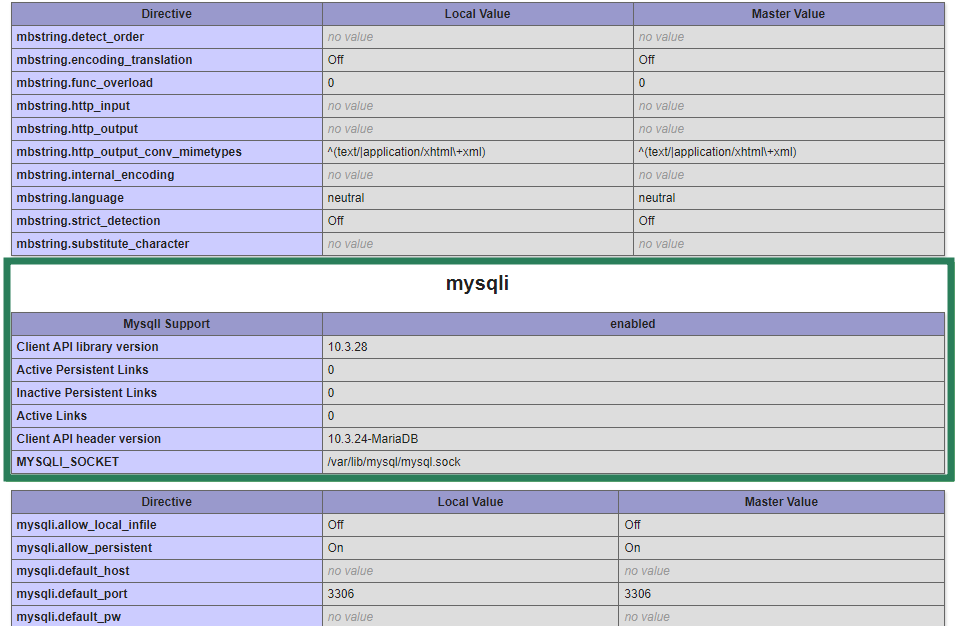The height and width of the screenshot is (626, 969).
Task: Select the mbstring.language directive name
Action: (x=70, y=198)
